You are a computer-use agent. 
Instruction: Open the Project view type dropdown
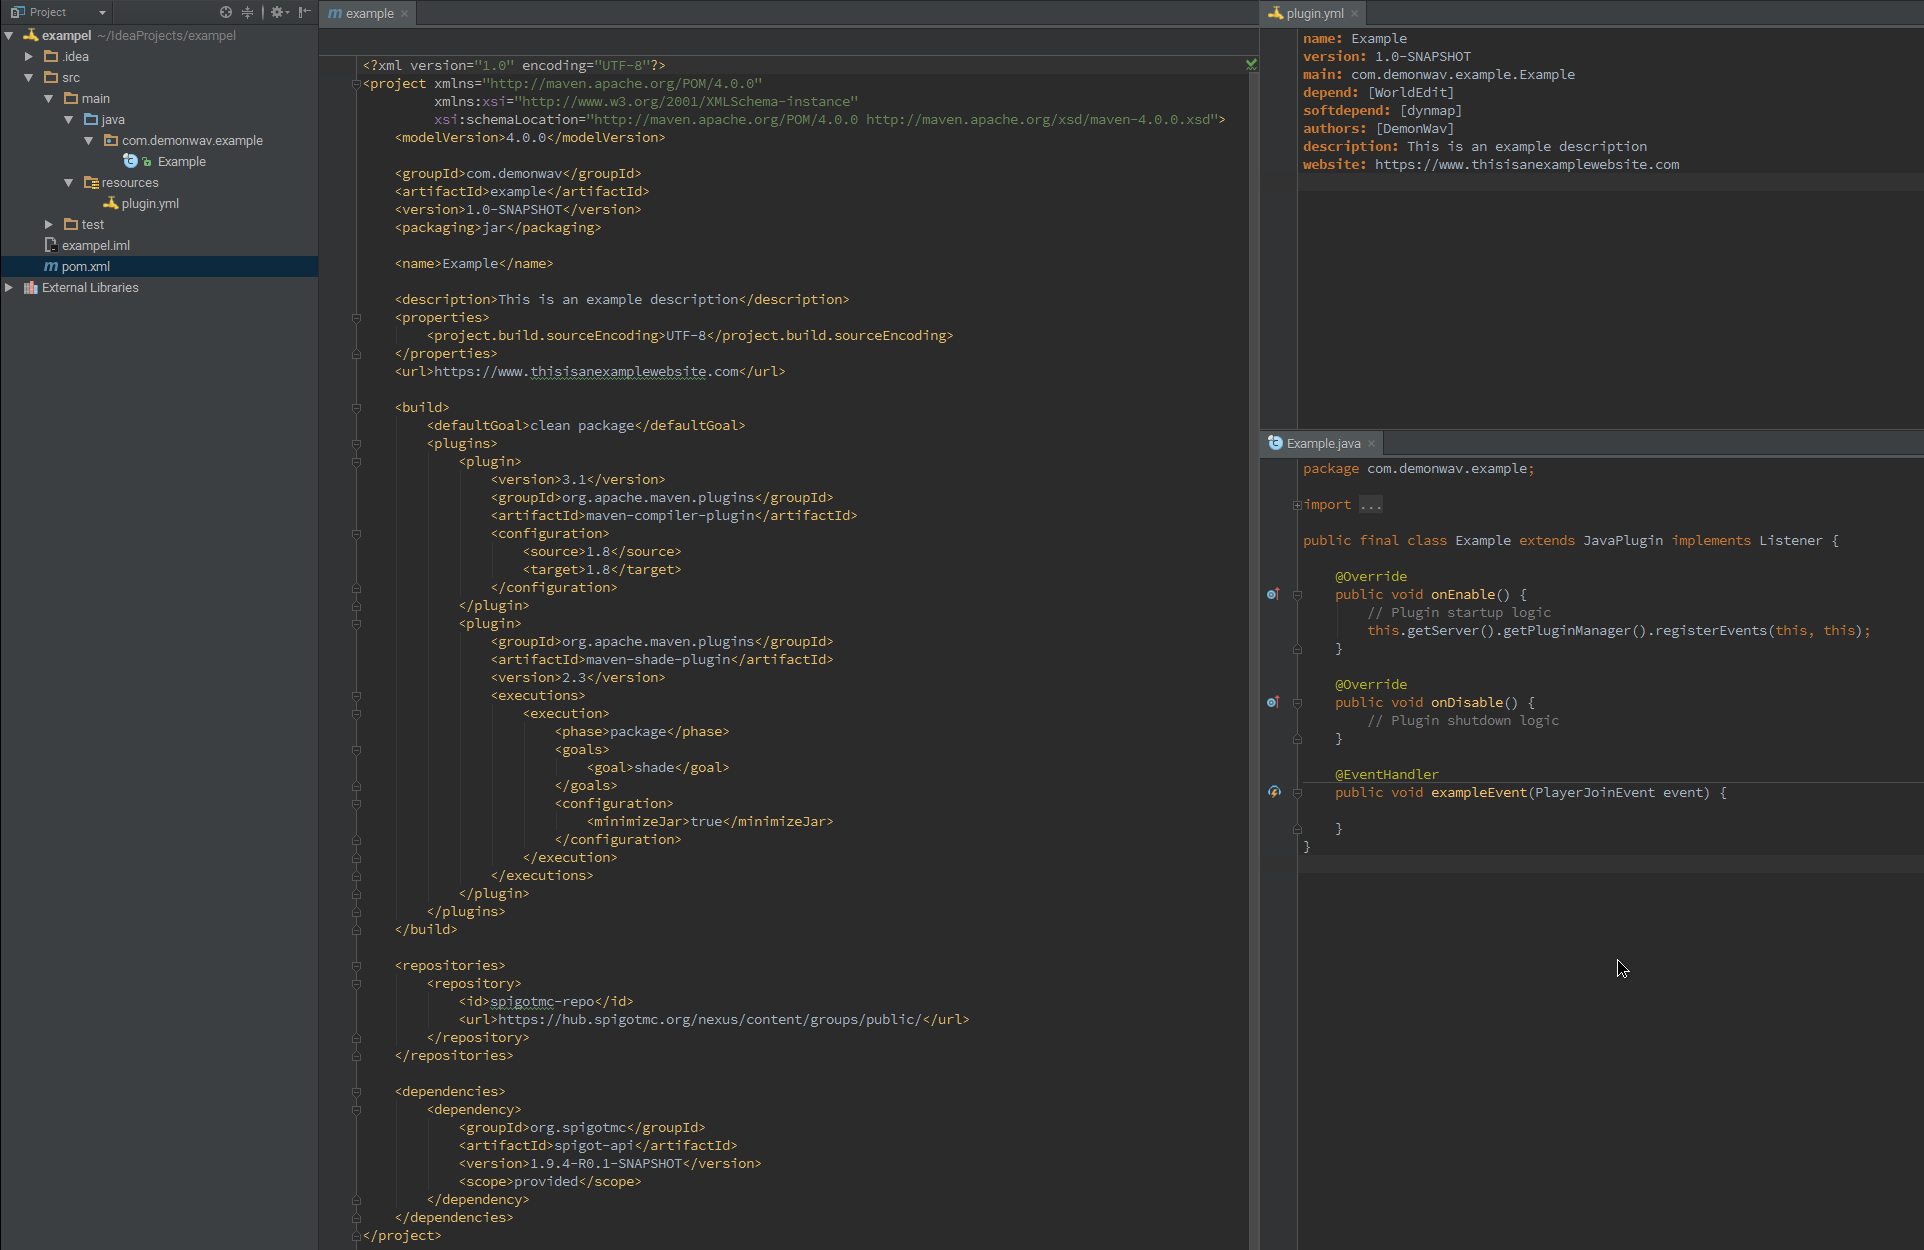tap(102, 13)
